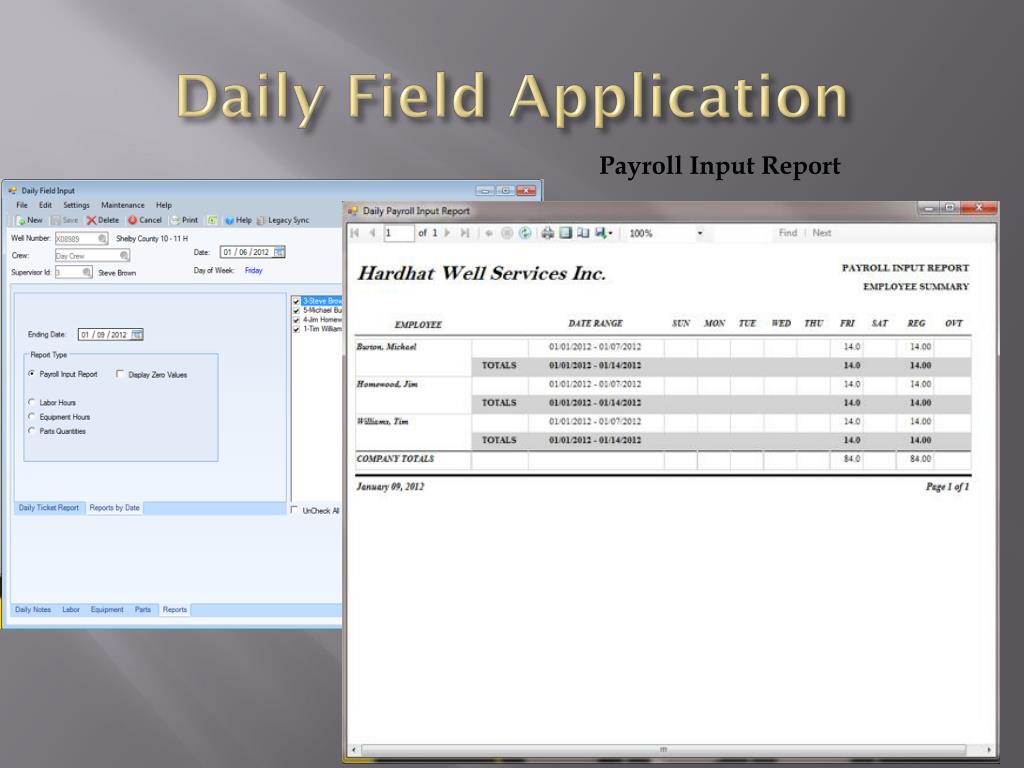The image size is (1024, 768).
Task: Click the Crew lookup magnifier icon
Action: click(124, 255)
